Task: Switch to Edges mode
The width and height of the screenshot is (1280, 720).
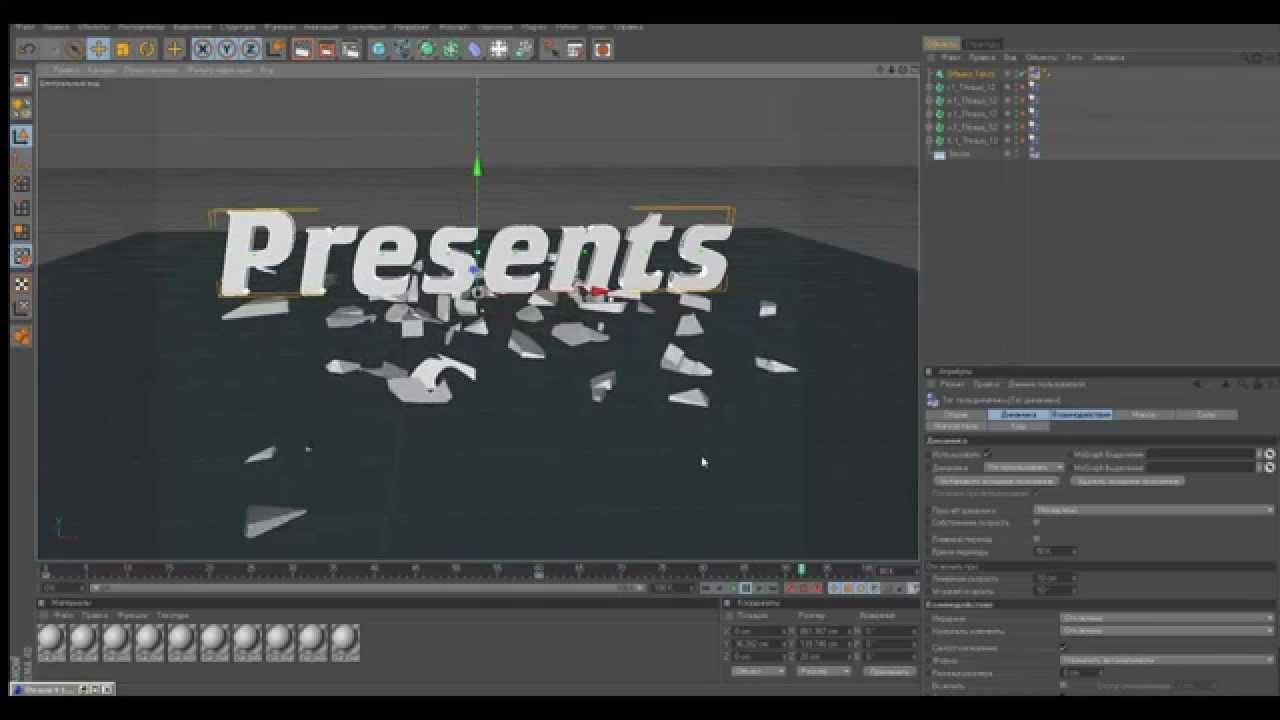Action: click(x=21, y=208)
